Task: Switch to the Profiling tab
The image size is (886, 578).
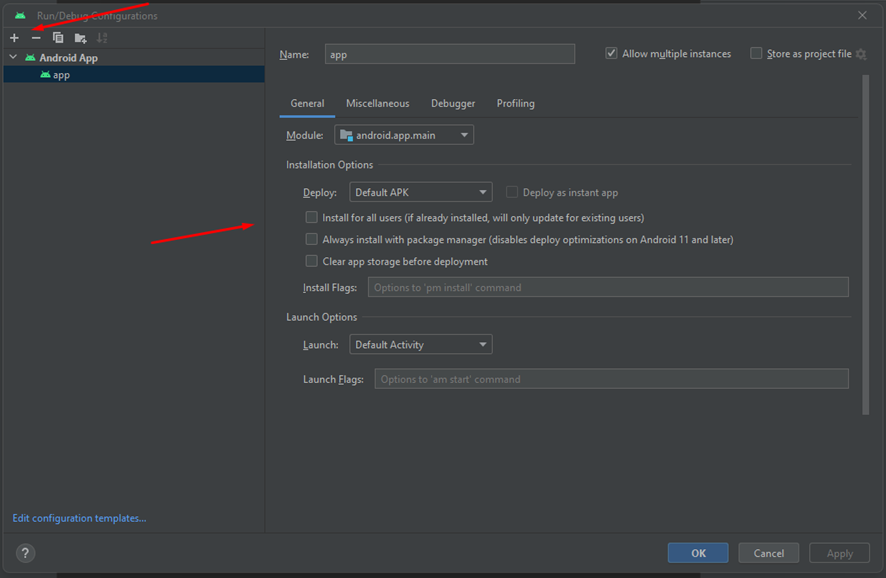Action: (x=515, y=103)
